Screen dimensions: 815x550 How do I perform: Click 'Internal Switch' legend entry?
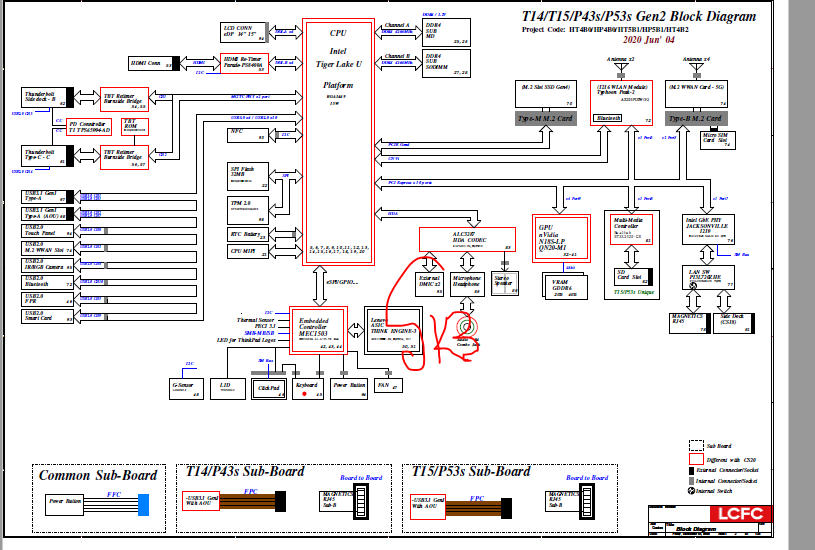click(711, 491)
